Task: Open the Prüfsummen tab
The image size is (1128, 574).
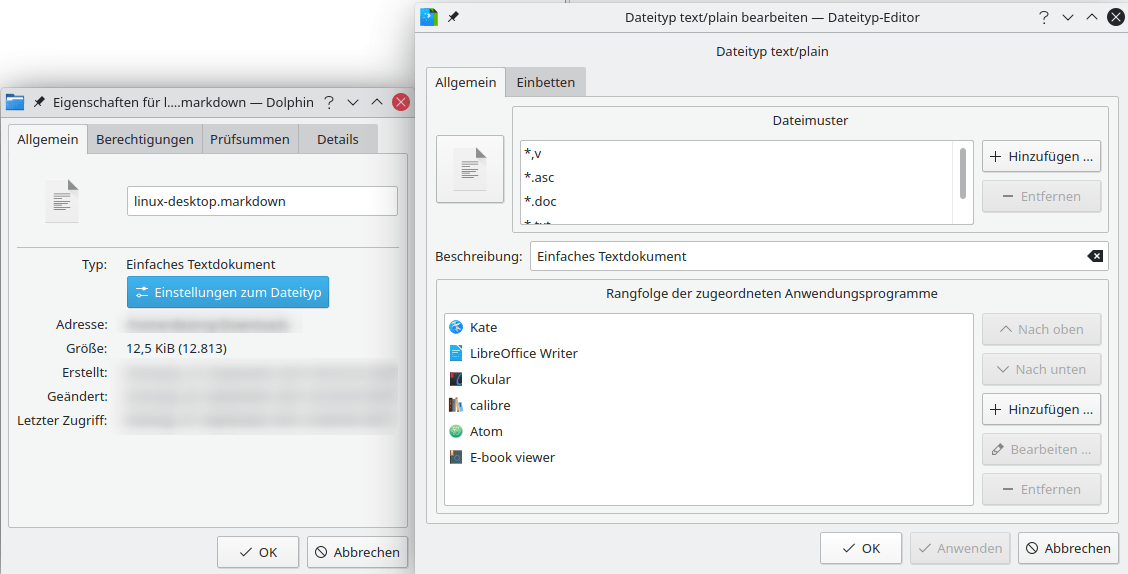Action: [x=250, y=139]
